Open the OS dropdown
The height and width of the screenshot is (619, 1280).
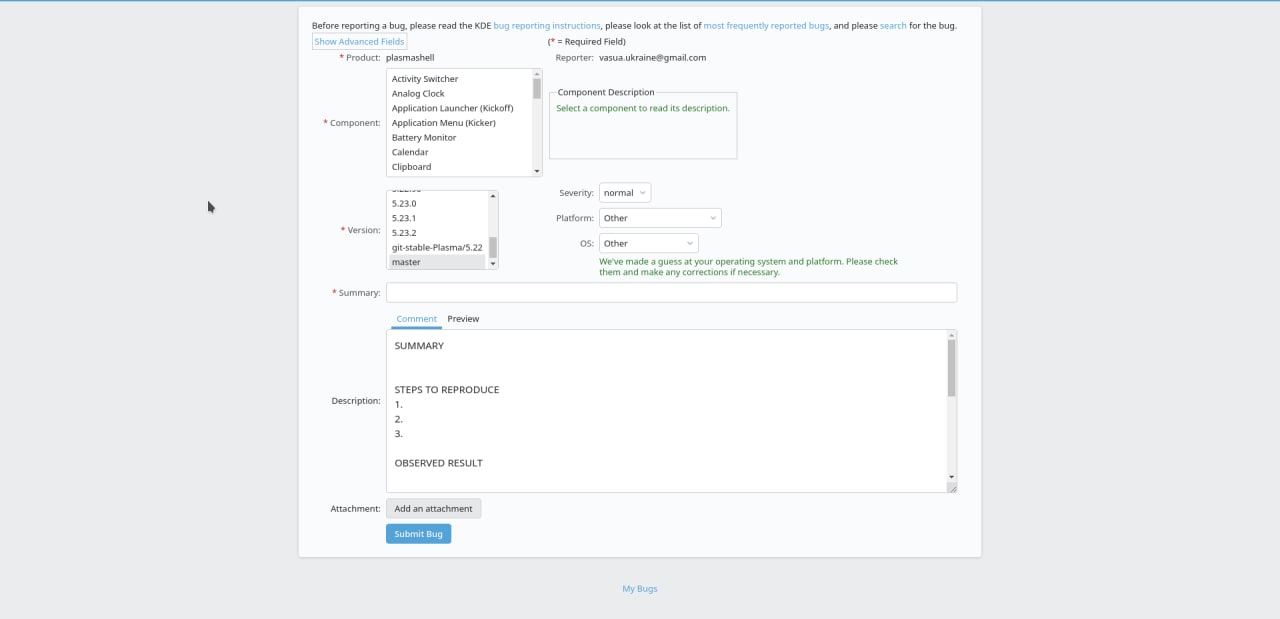click(x=648, y=243)
